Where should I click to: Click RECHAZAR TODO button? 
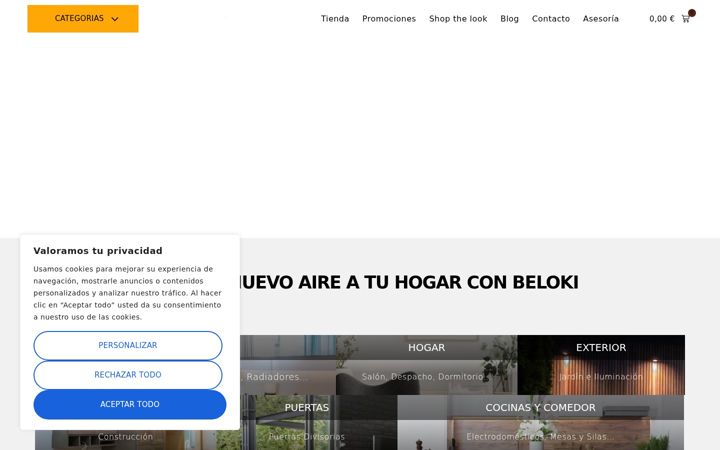click(128, 375)
